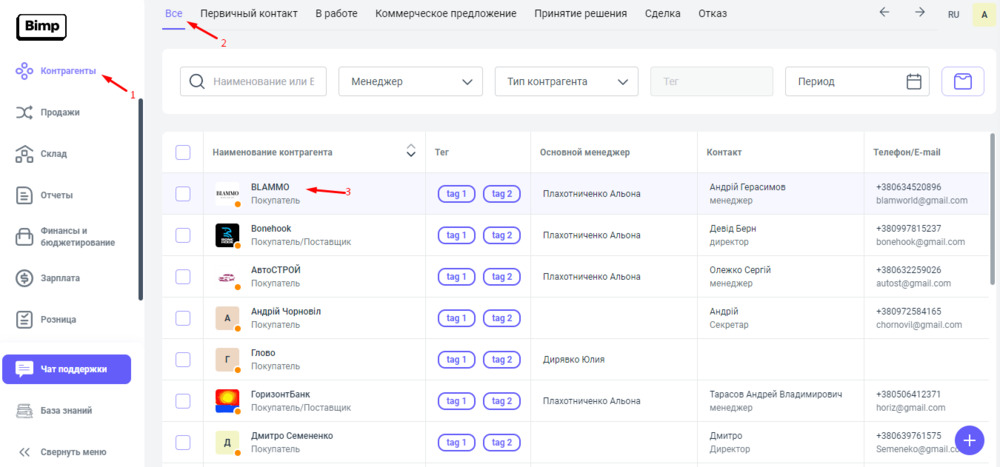The width and height of the screenshot is (1000, 467).
Task: Switch to the В работе tab
Action: point(337,14)
